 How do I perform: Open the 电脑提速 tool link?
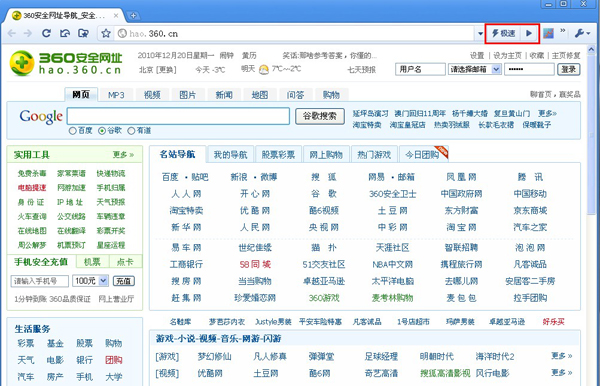(x=32, y=188)
